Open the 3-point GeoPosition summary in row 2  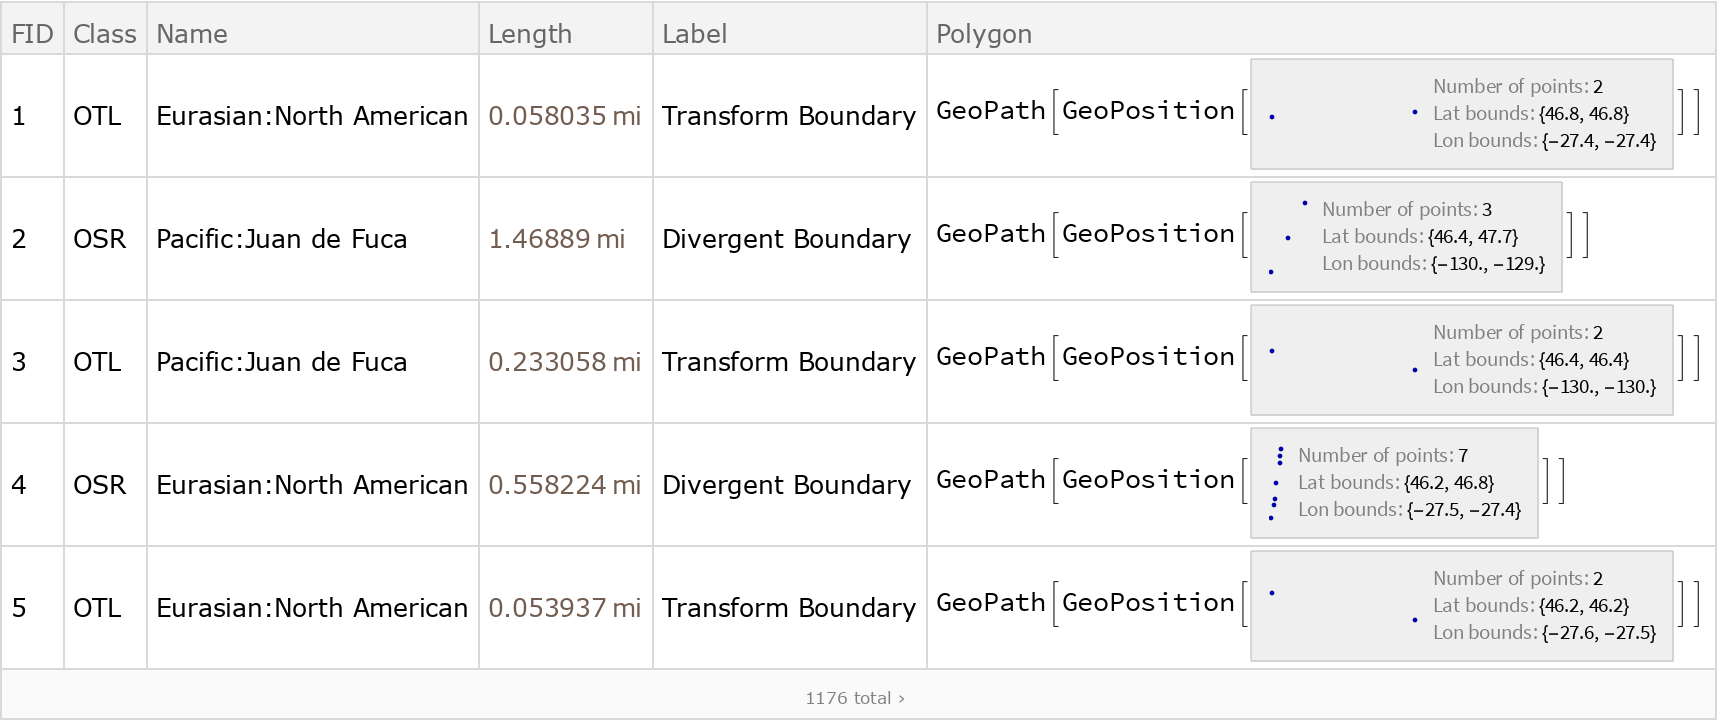click(1405, 237)
